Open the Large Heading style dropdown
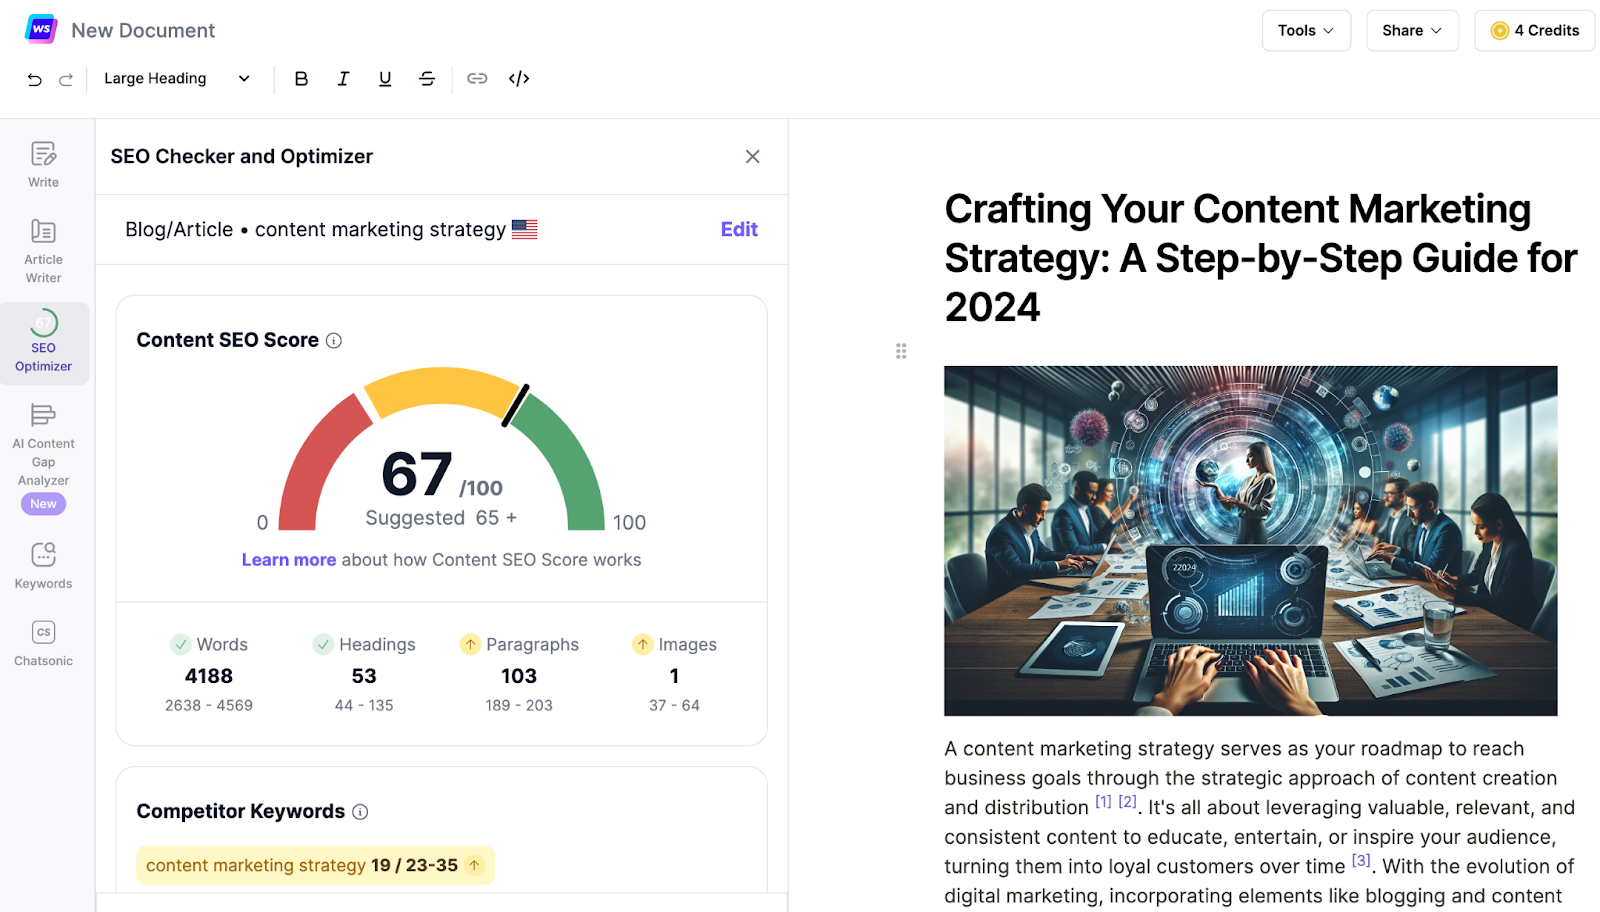Screen dimensions: 1600x912 177,78
